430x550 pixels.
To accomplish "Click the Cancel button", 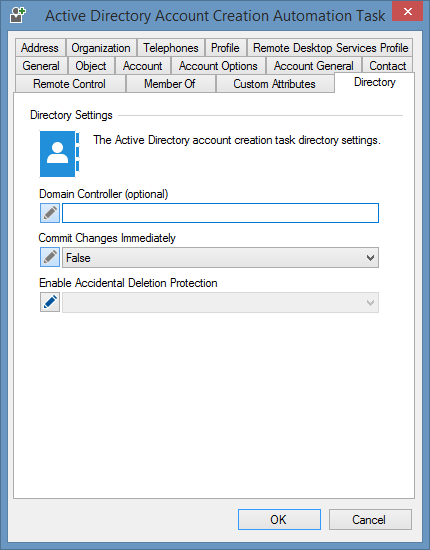I will (x=370, y=519).
